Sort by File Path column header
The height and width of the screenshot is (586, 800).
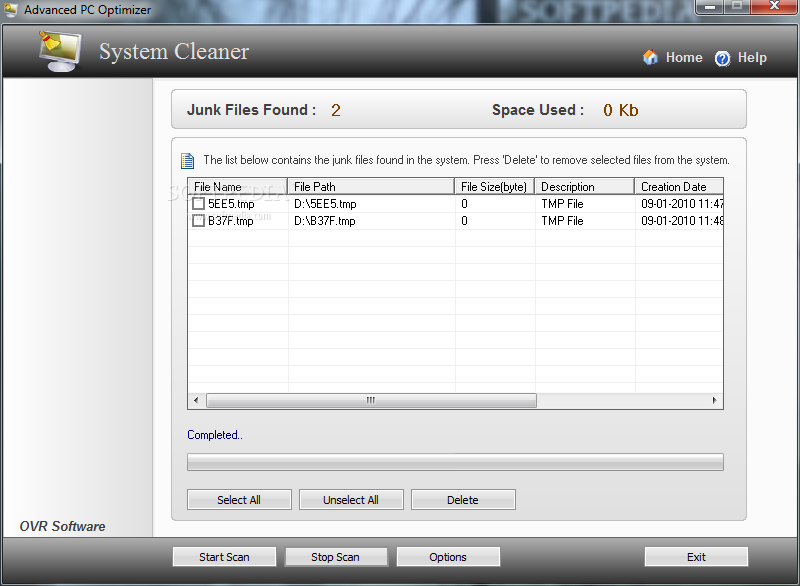point(371,187)
